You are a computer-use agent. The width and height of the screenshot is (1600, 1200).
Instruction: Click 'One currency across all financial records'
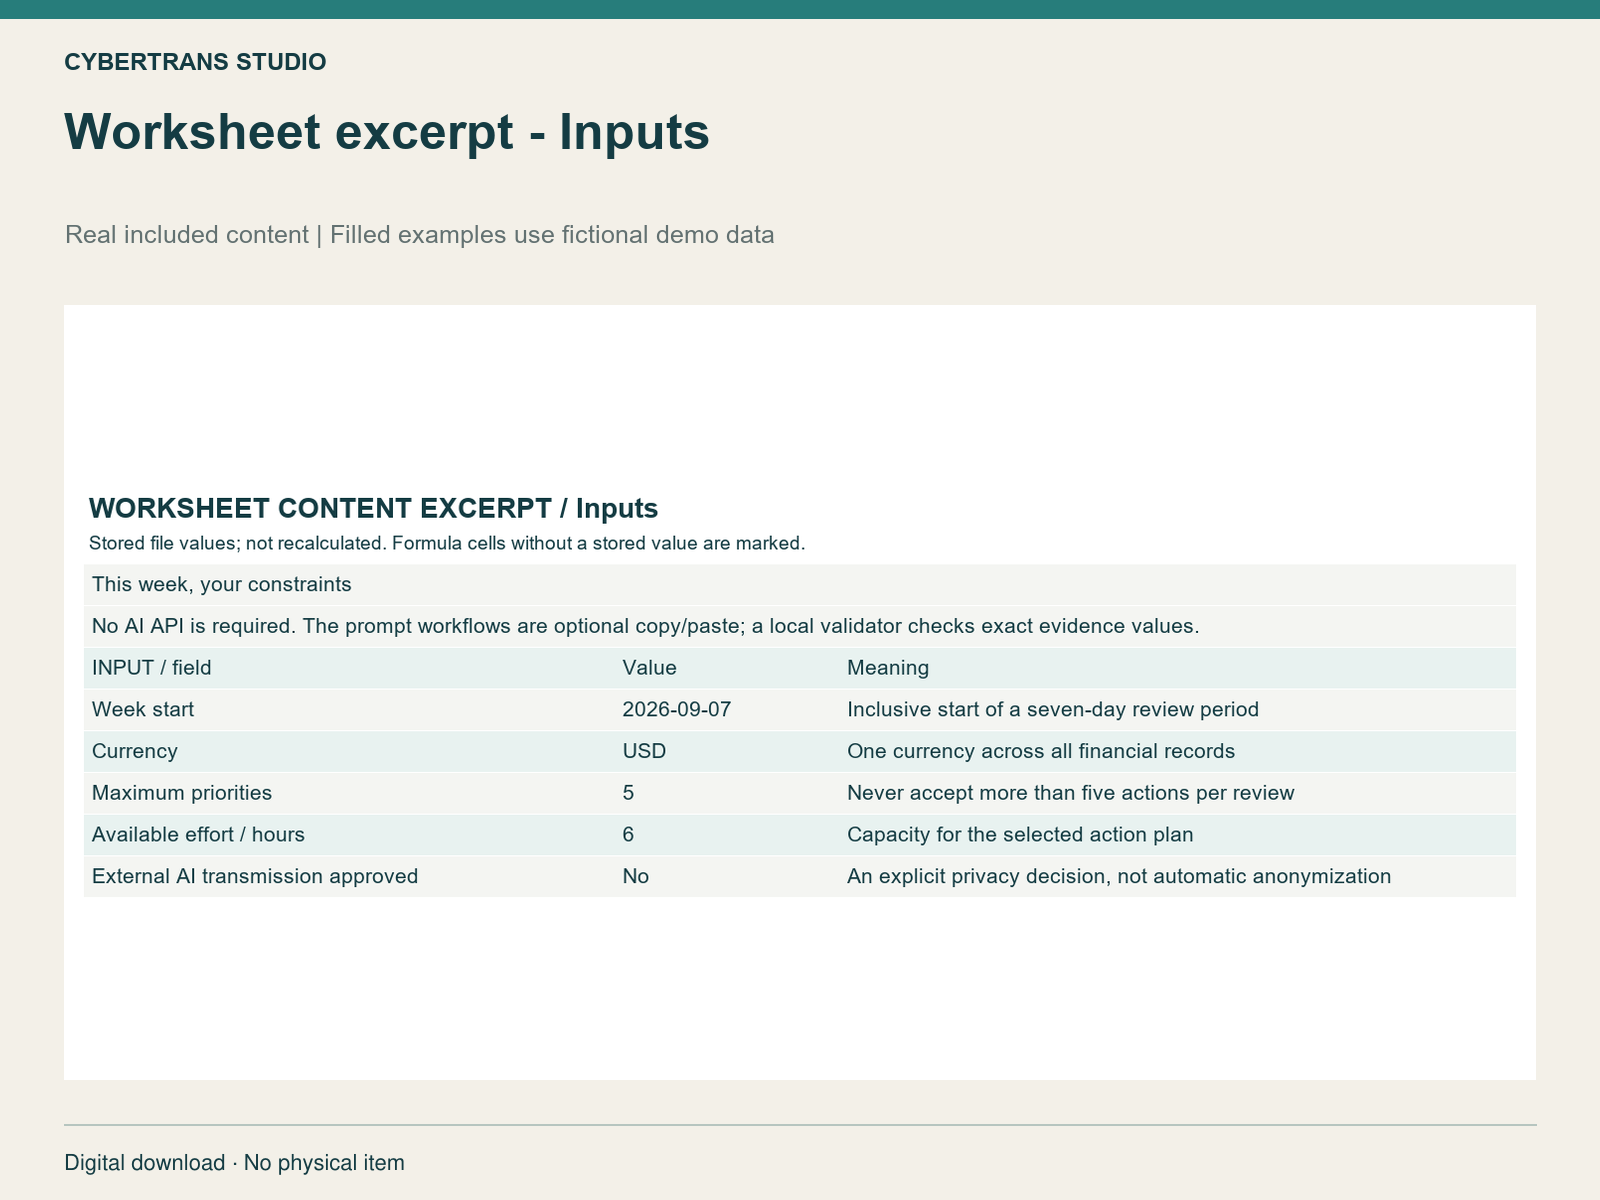pos(1041,751)
